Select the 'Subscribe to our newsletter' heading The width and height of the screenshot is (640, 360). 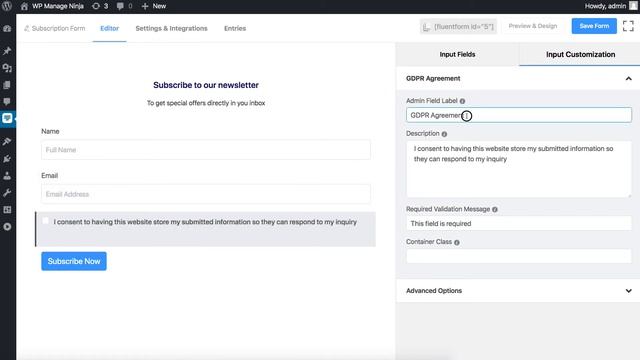[206, 85]
